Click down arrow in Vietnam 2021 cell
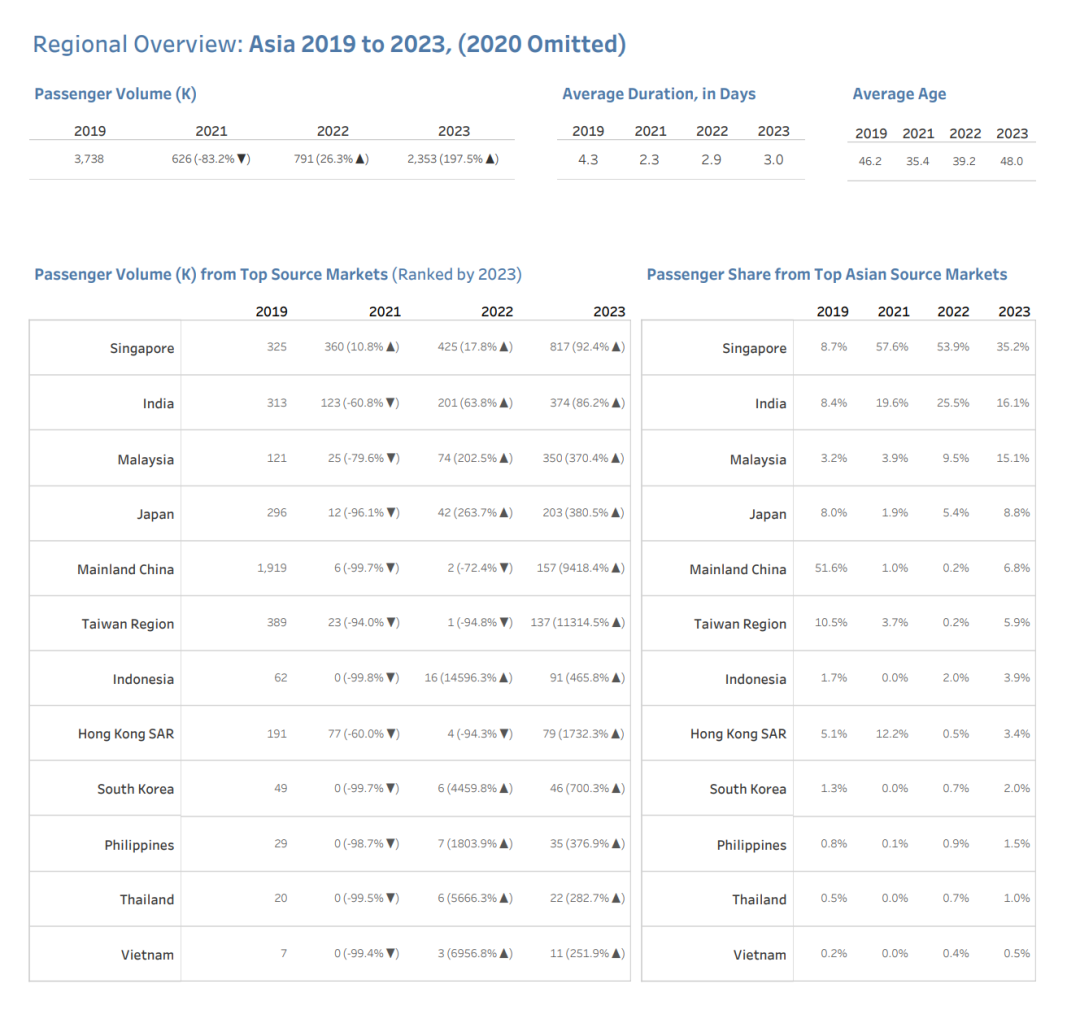The width and height of the screenshot is (1080, 1010). point(391,954)
